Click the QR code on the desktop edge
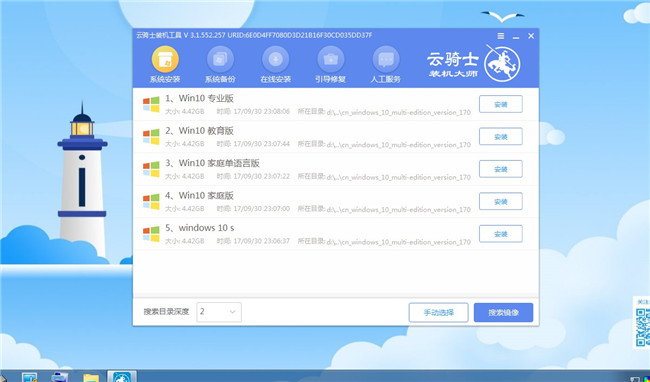Image resolution: width=650 pixels, height=382 pixels. click(643, 326)
